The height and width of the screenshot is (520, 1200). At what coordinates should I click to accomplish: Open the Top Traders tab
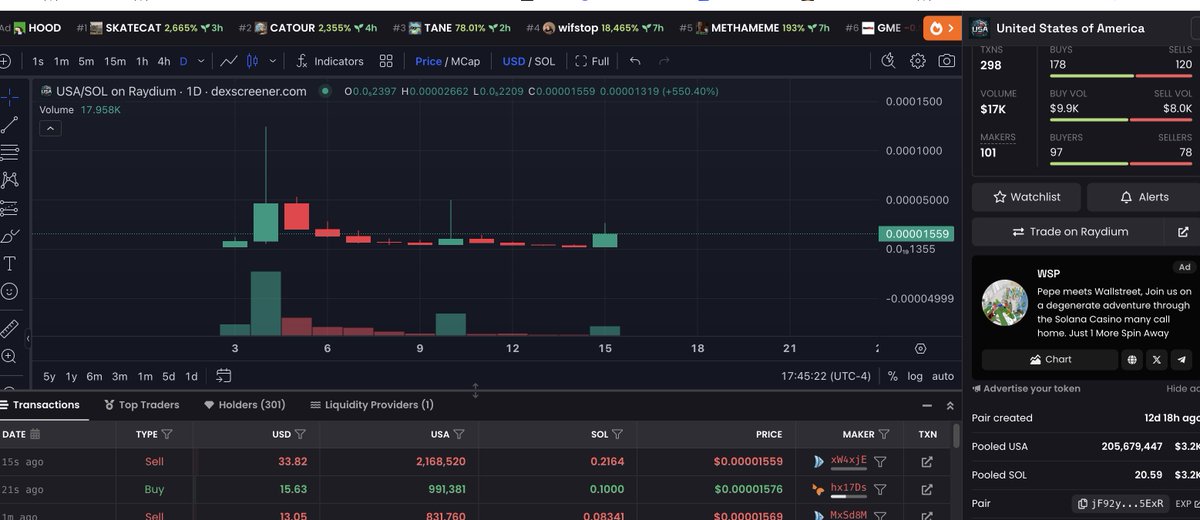click(x=141, y=405)
